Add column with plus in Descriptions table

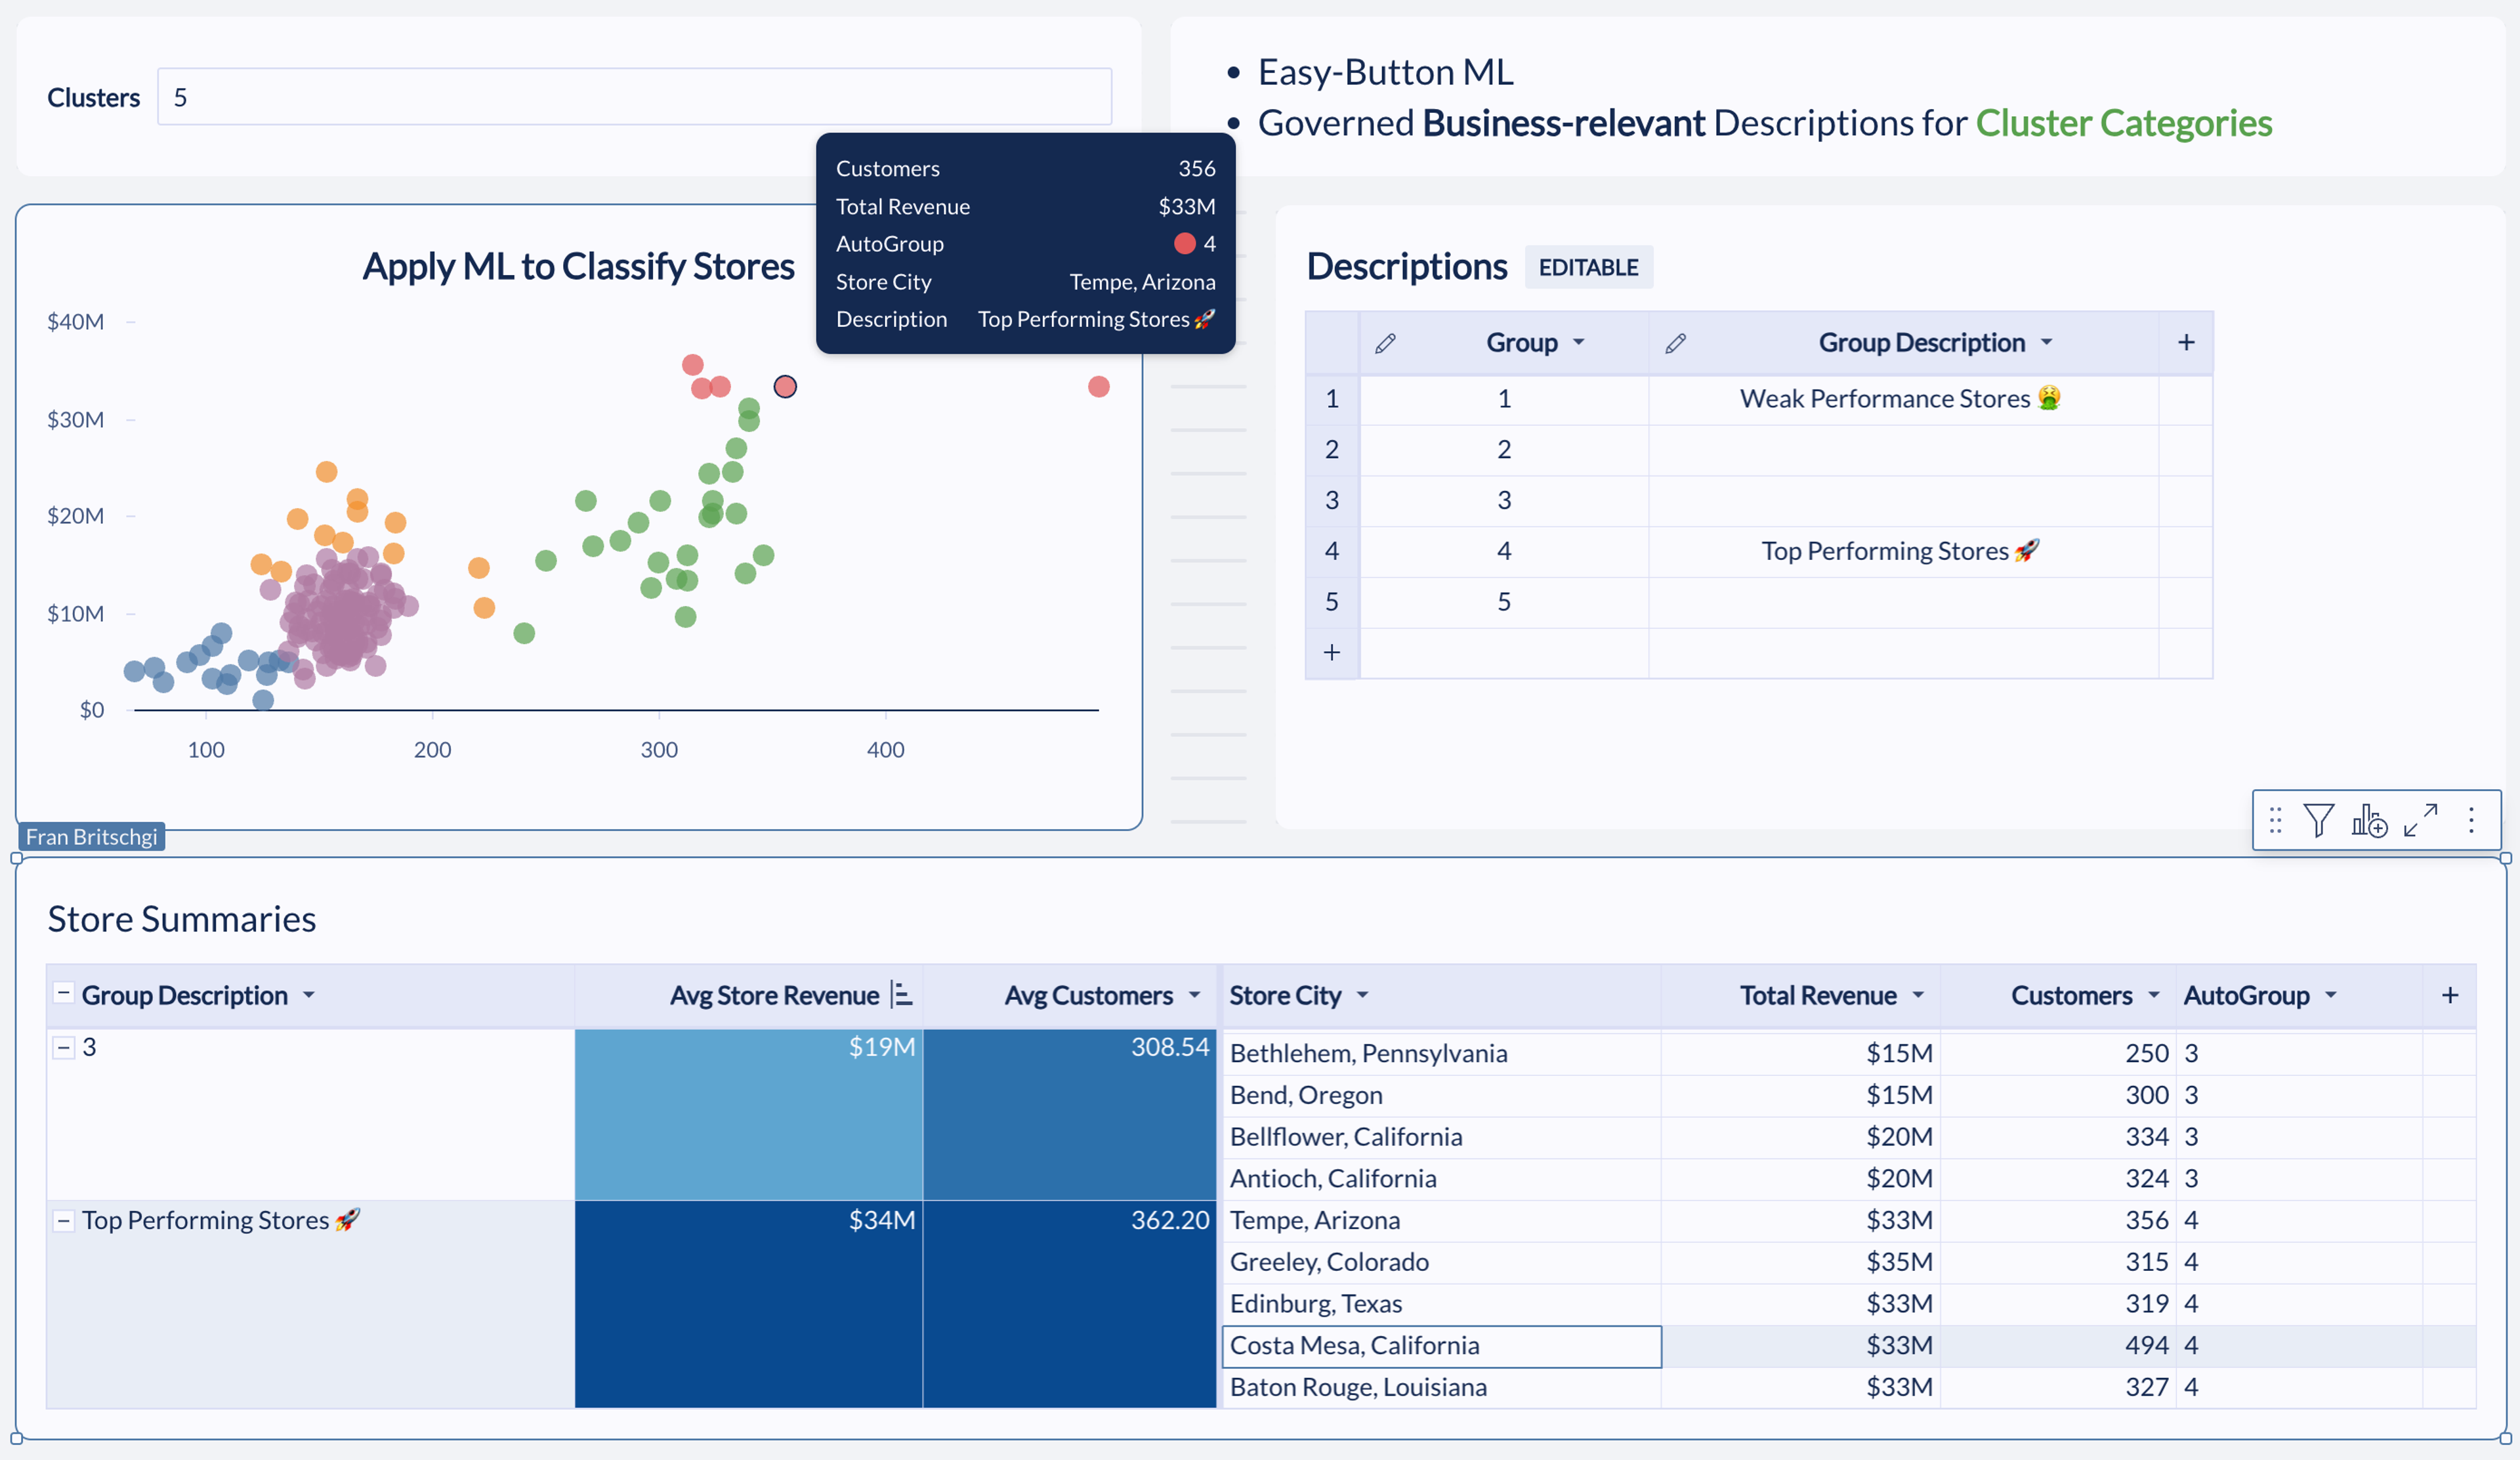[x=2186, y=343]
